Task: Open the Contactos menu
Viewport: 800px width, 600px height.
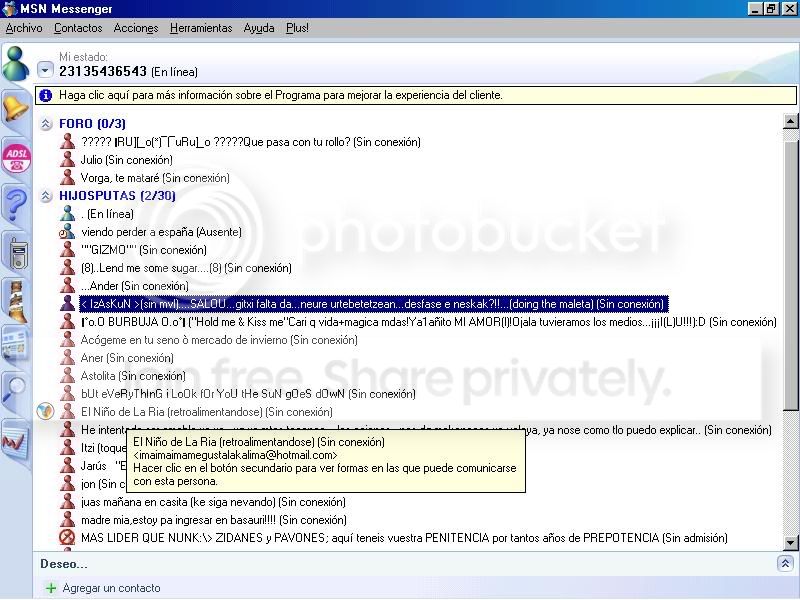Action: pyautogui.click(x=78, y=28)
